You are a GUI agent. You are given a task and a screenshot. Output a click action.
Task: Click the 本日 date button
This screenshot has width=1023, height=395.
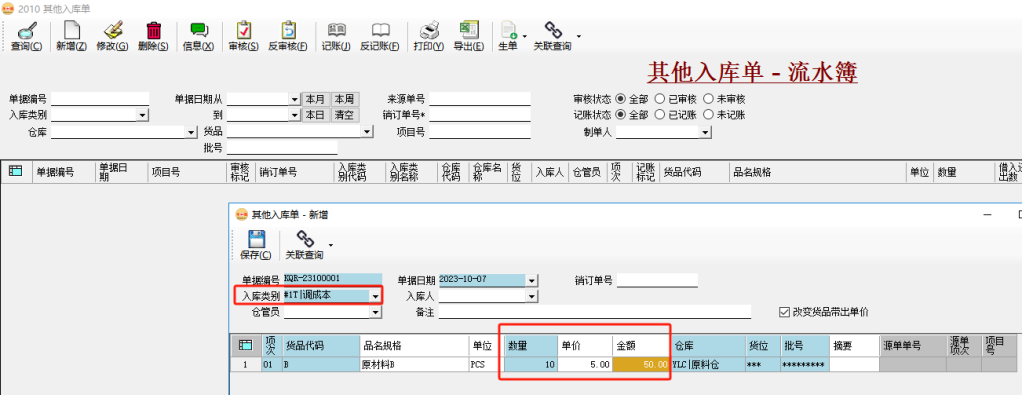[316, 116]
